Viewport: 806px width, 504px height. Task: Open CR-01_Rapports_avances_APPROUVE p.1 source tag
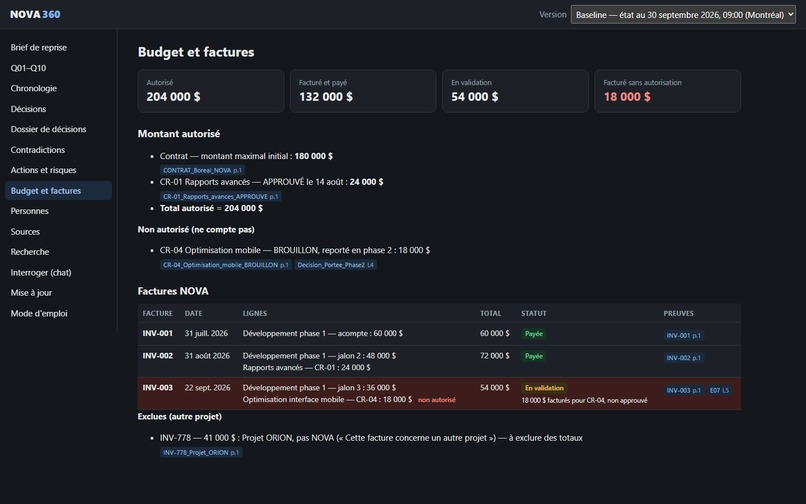tap(221, 196)
